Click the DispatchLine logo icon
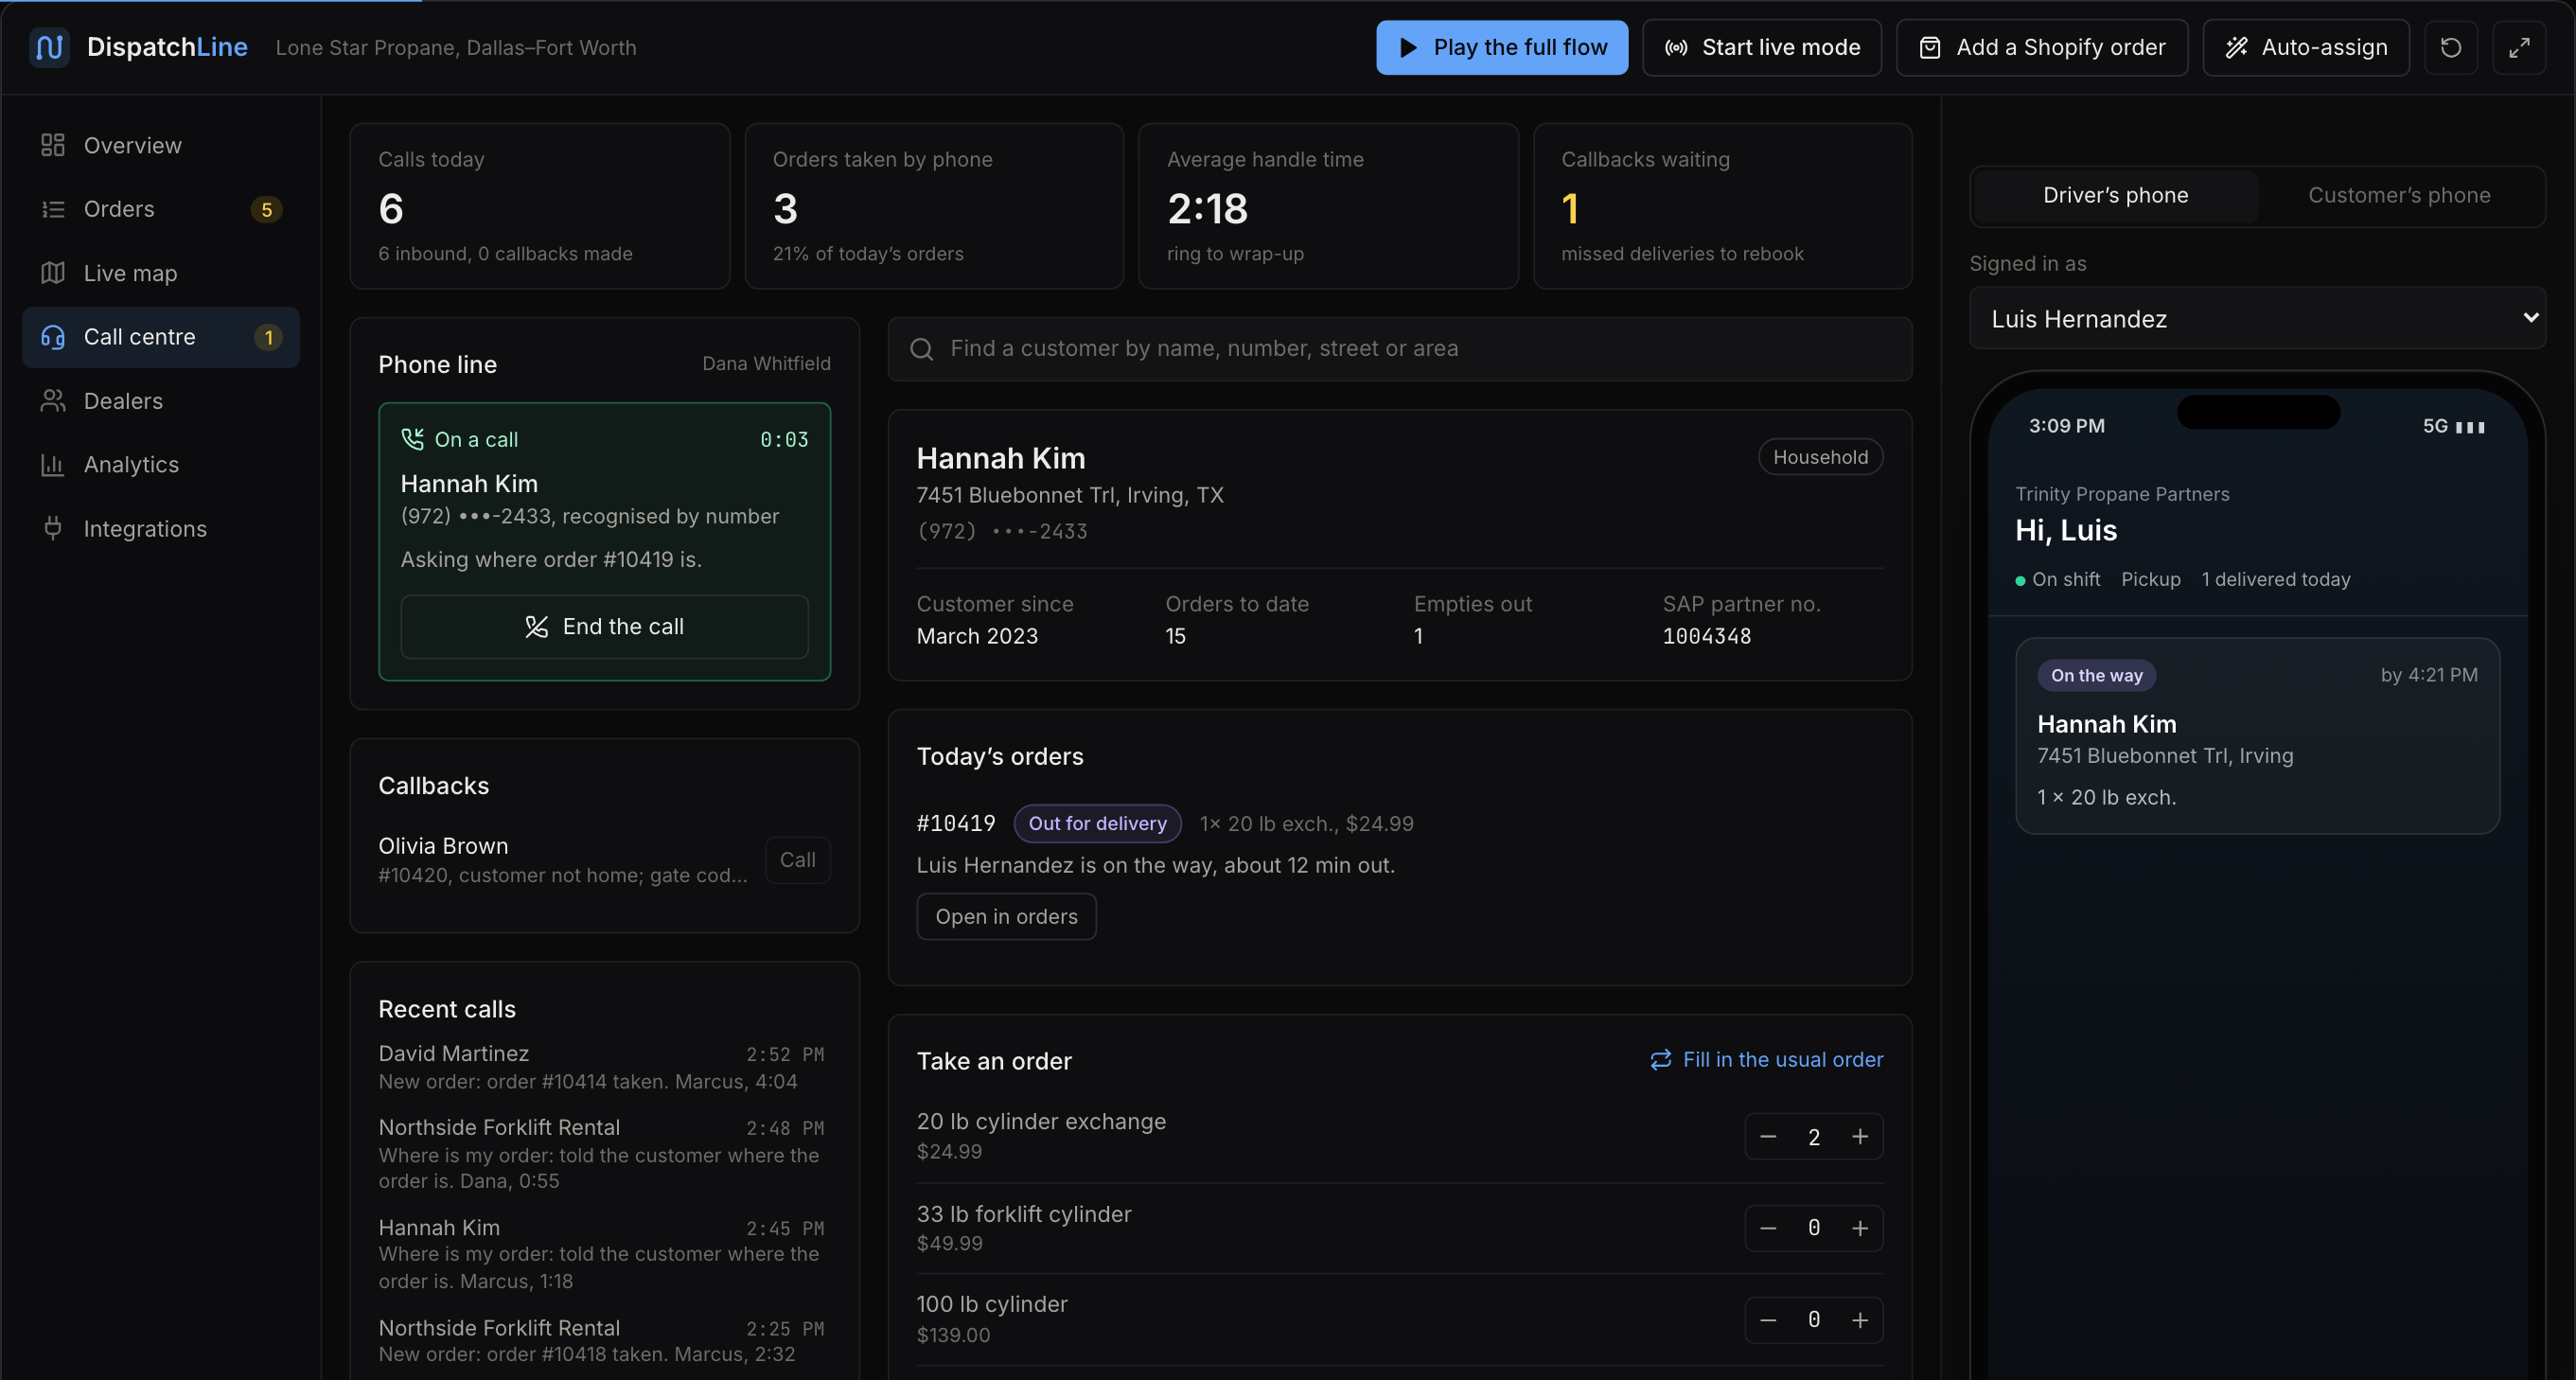2576x1380 pixels. click(49, 47)
